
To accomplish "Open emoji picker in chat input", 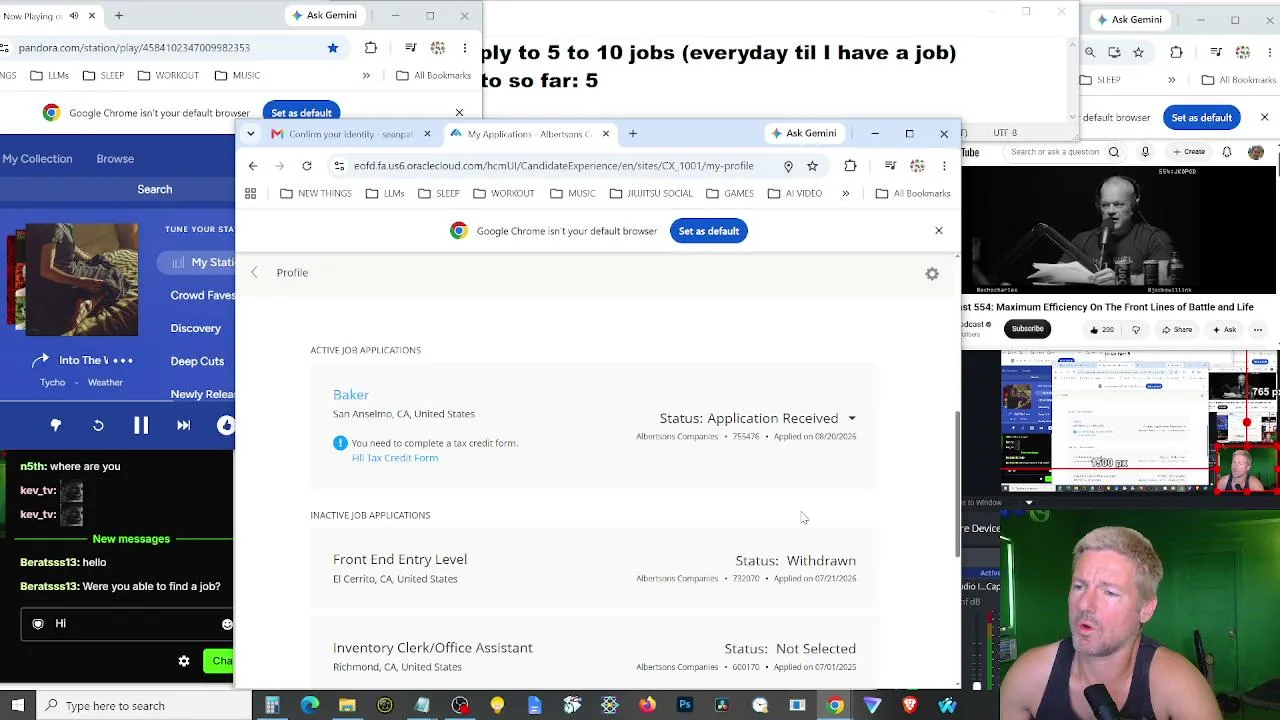I will (227, 624).
